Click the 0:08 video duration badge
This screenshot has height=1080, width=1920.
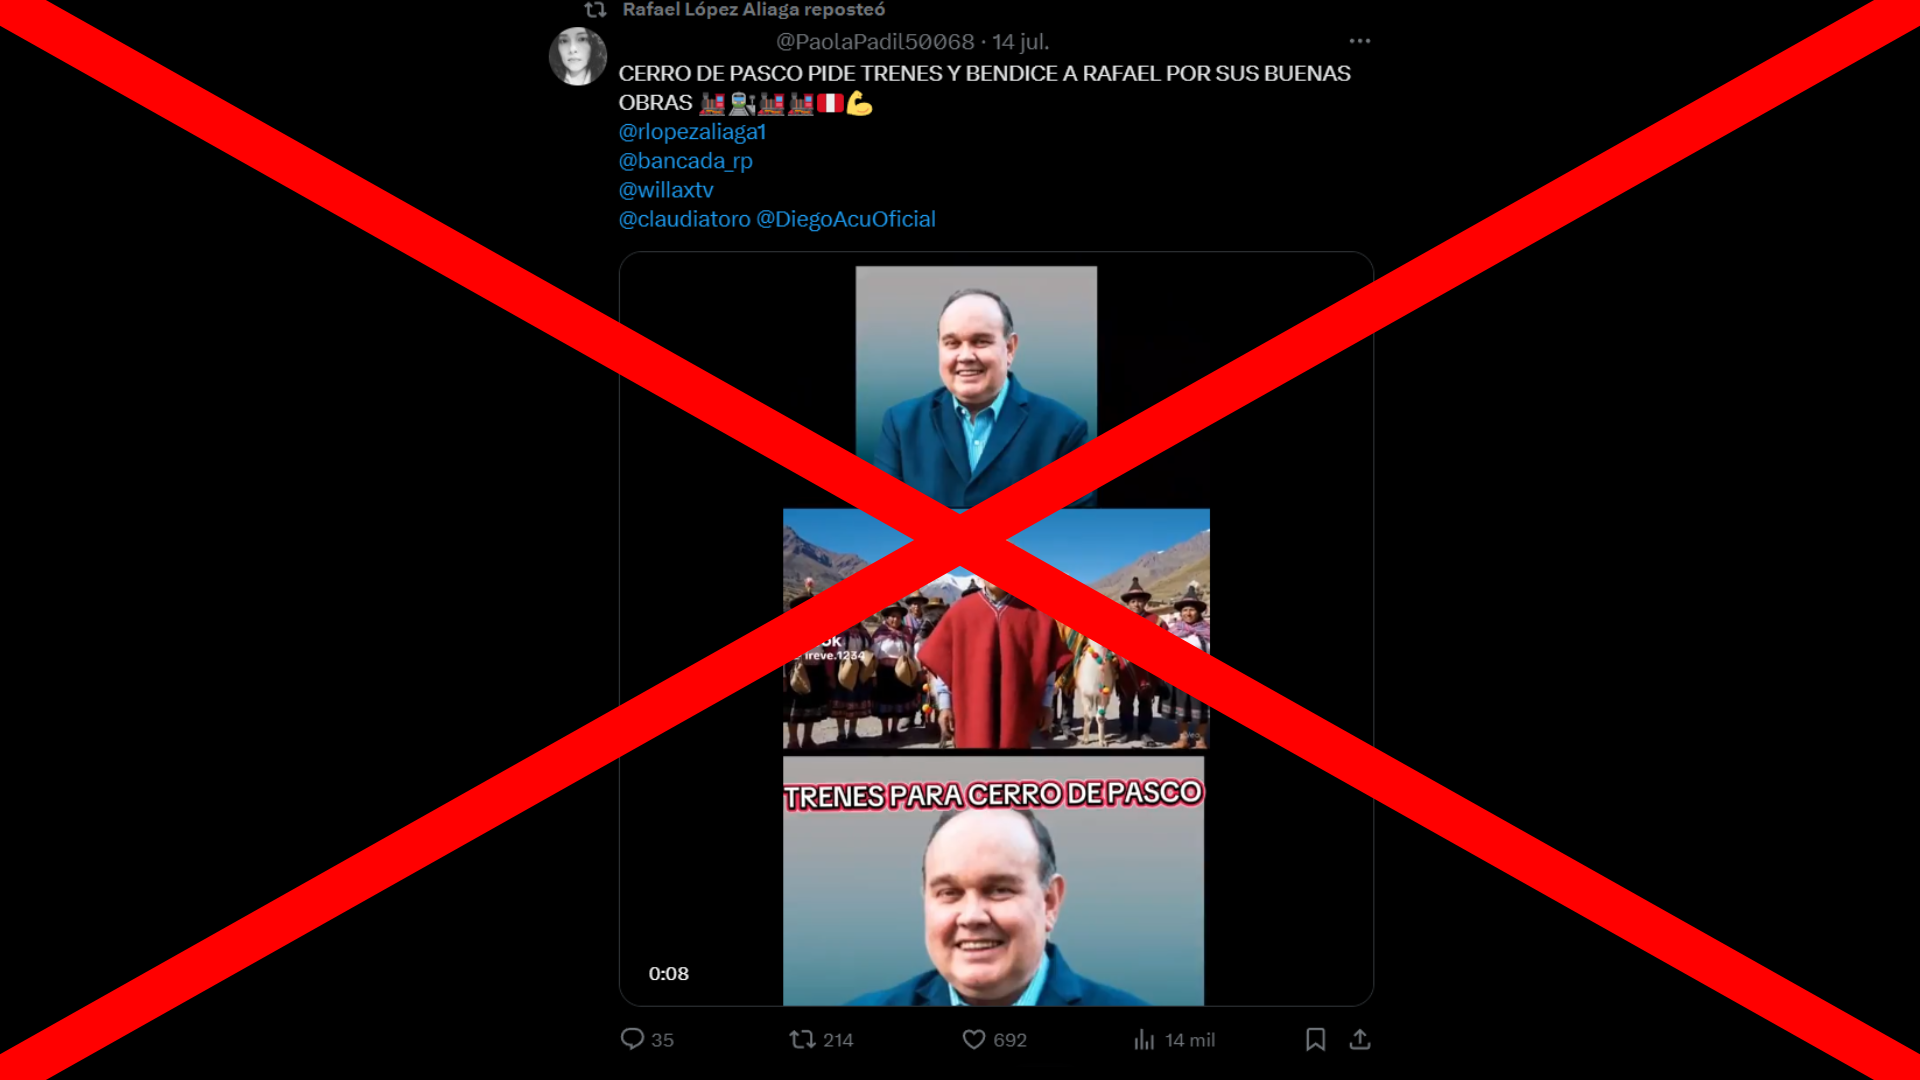click(669, 974)
